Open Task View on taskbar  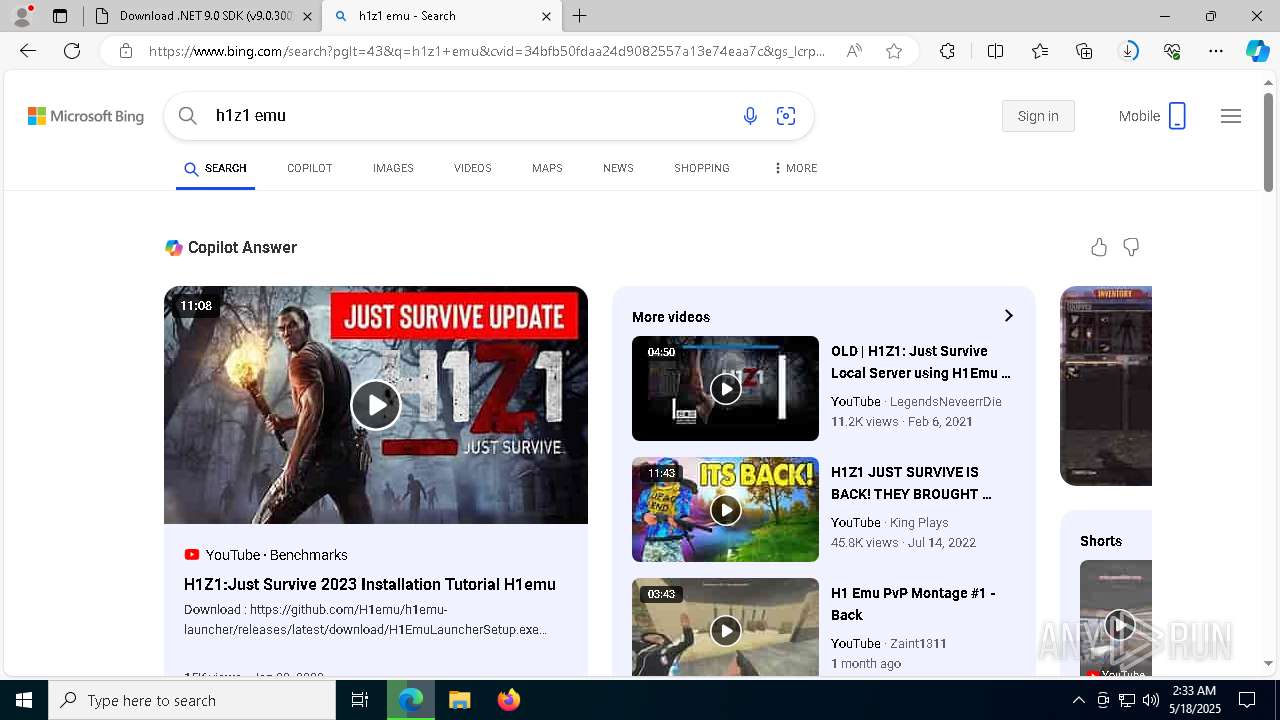click(x=360, y=700)
